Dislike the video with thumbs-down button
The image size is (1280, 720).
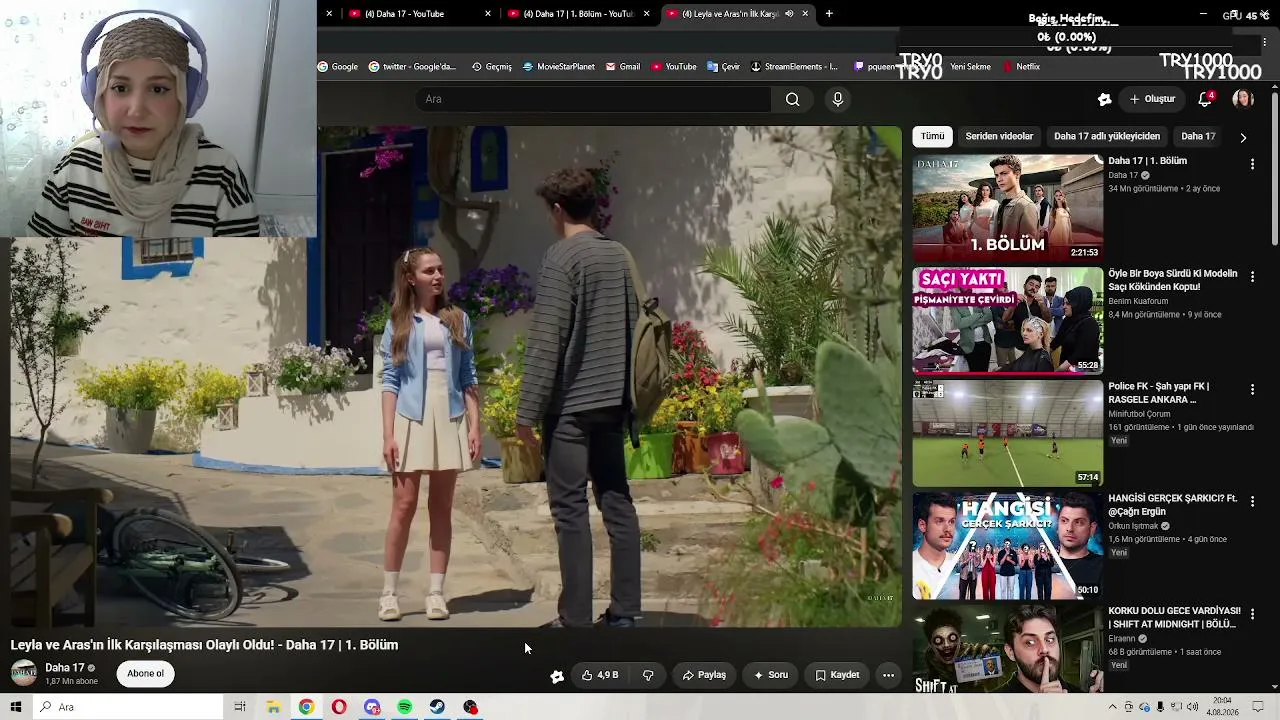click(648, 675)
